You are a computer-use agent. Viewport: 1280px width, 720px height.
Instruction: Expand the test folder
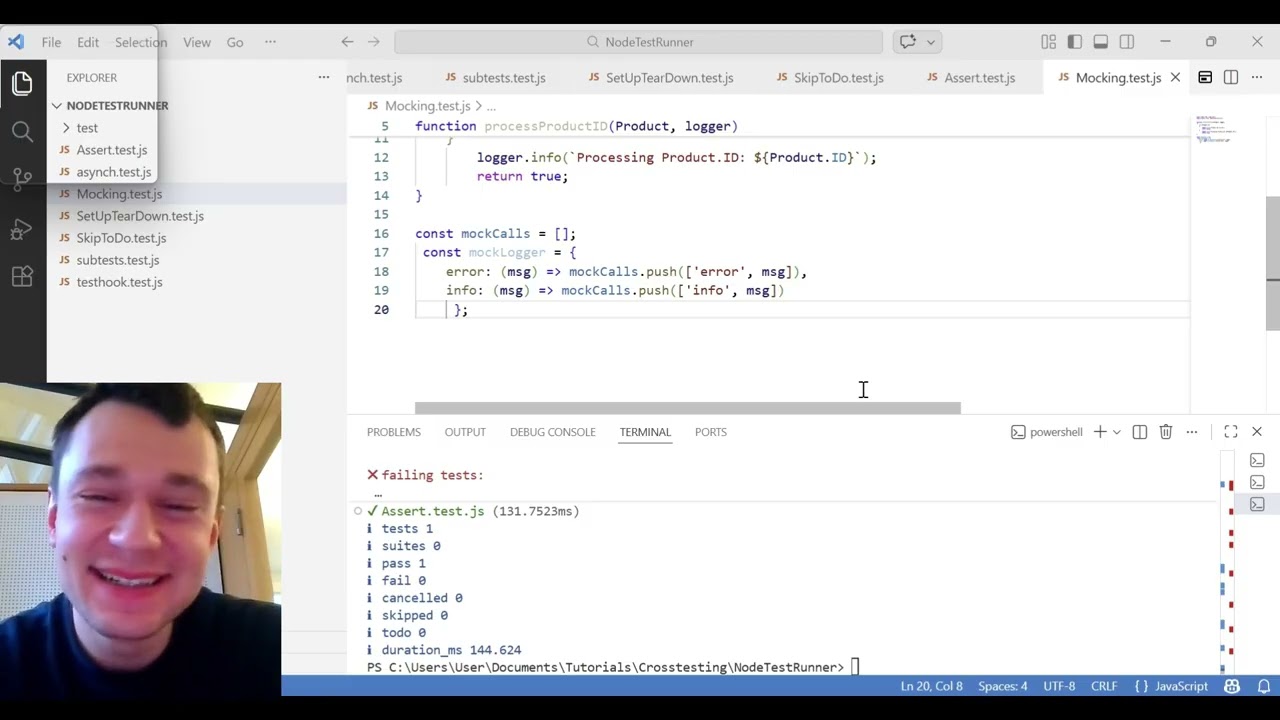pos(87,128)
